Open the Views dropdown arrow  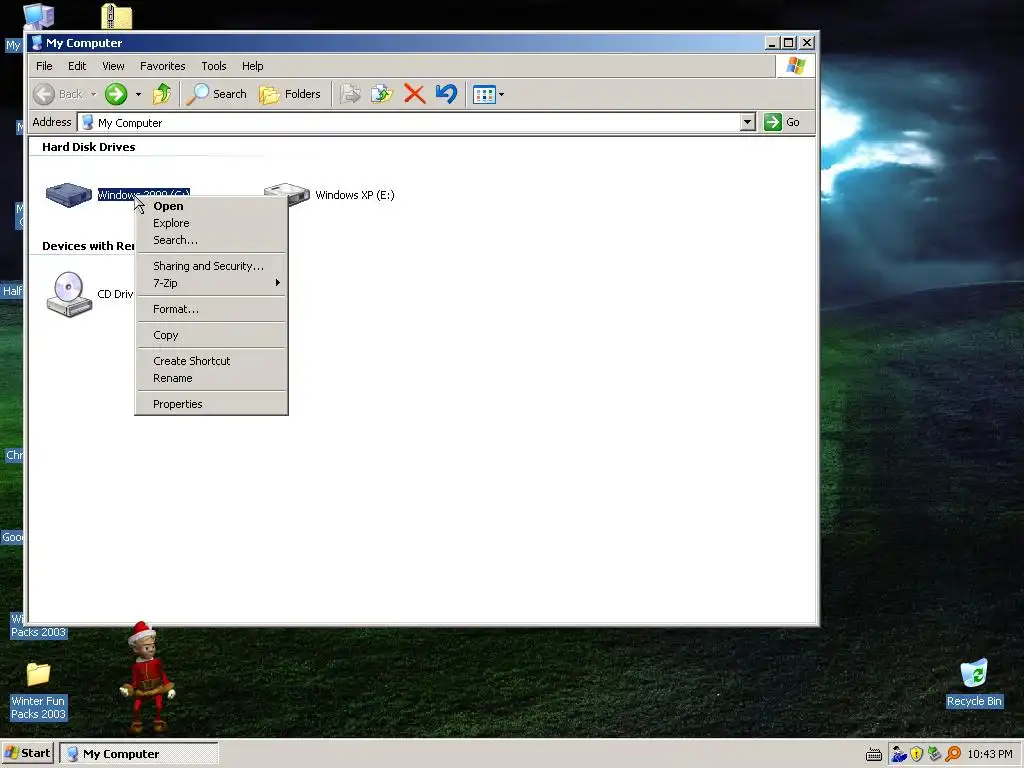[502, 94]
